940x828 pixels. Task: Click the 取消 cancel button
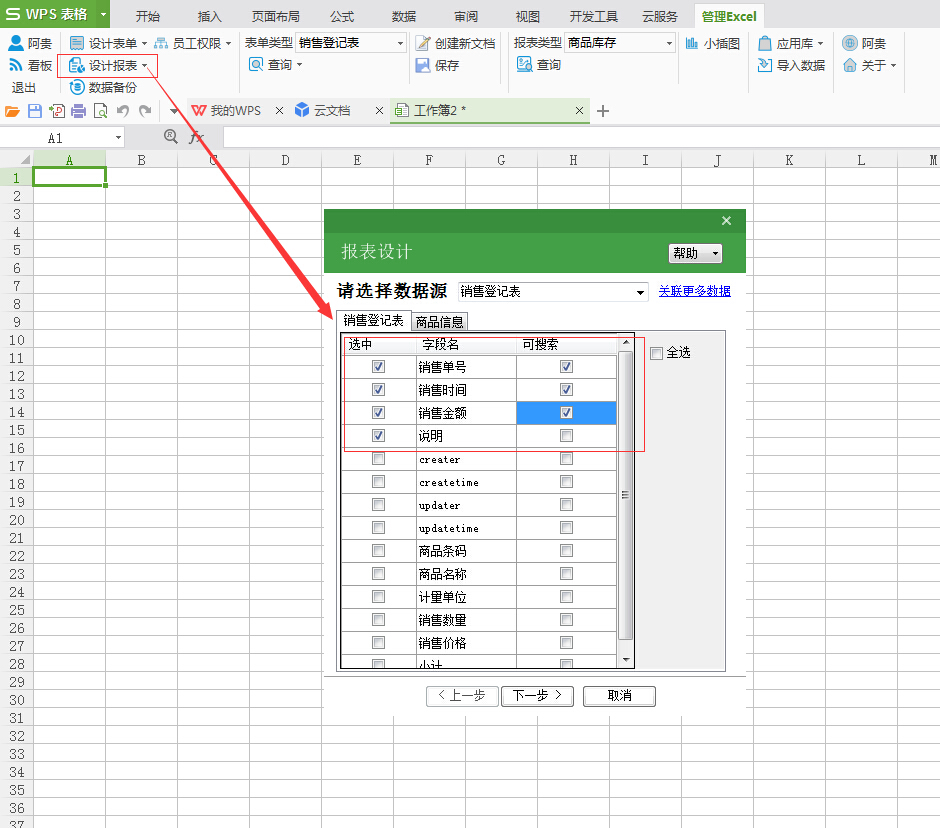(619, 695)
